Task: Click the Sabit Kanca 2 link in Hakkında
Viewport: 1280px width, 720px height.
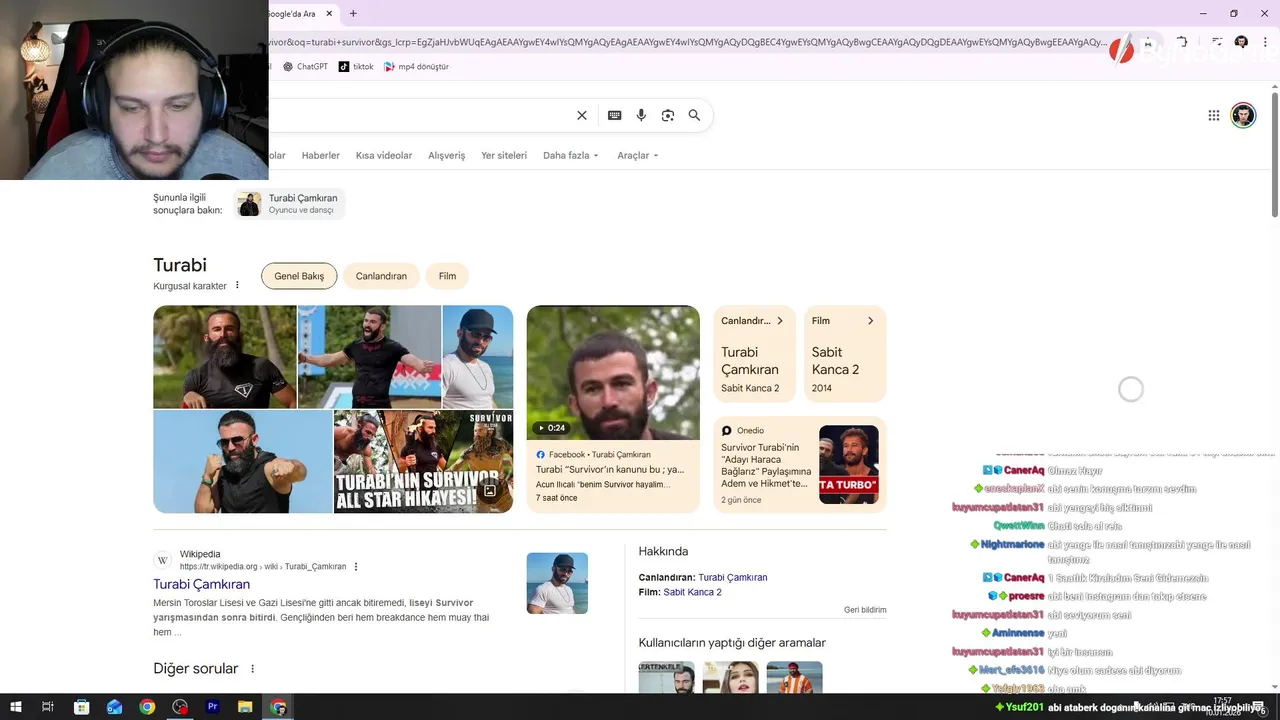Action: (x=692, y=592)
